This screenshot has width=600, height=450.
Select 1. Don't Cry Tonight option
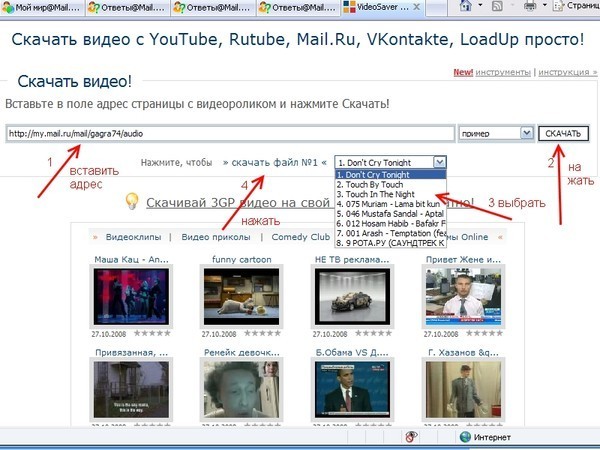pyautogui.click(x=391, y=174)
